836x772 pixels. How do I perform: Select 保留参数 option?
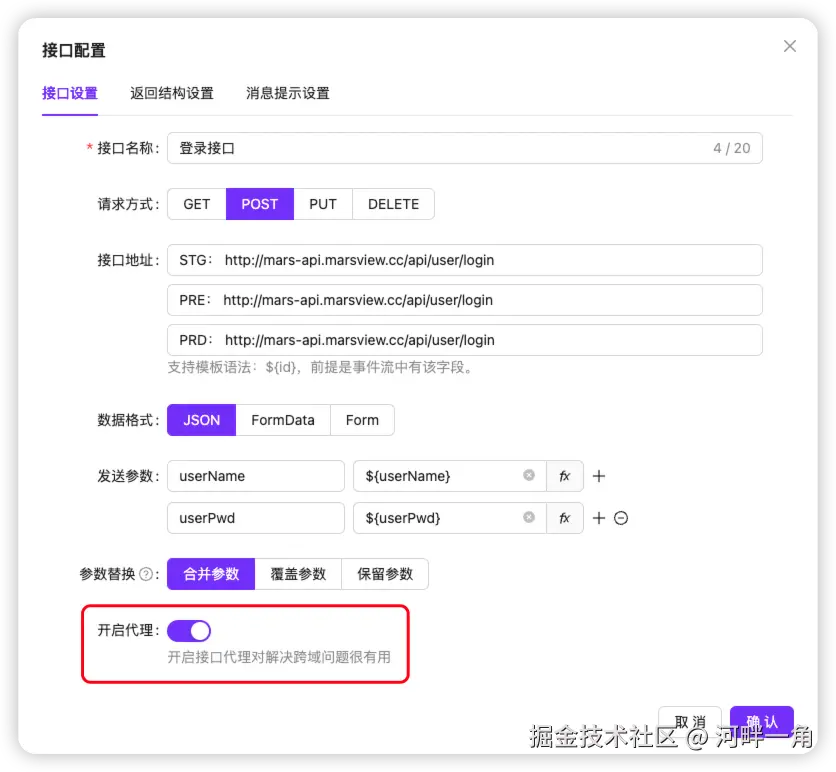click(385, 574)
